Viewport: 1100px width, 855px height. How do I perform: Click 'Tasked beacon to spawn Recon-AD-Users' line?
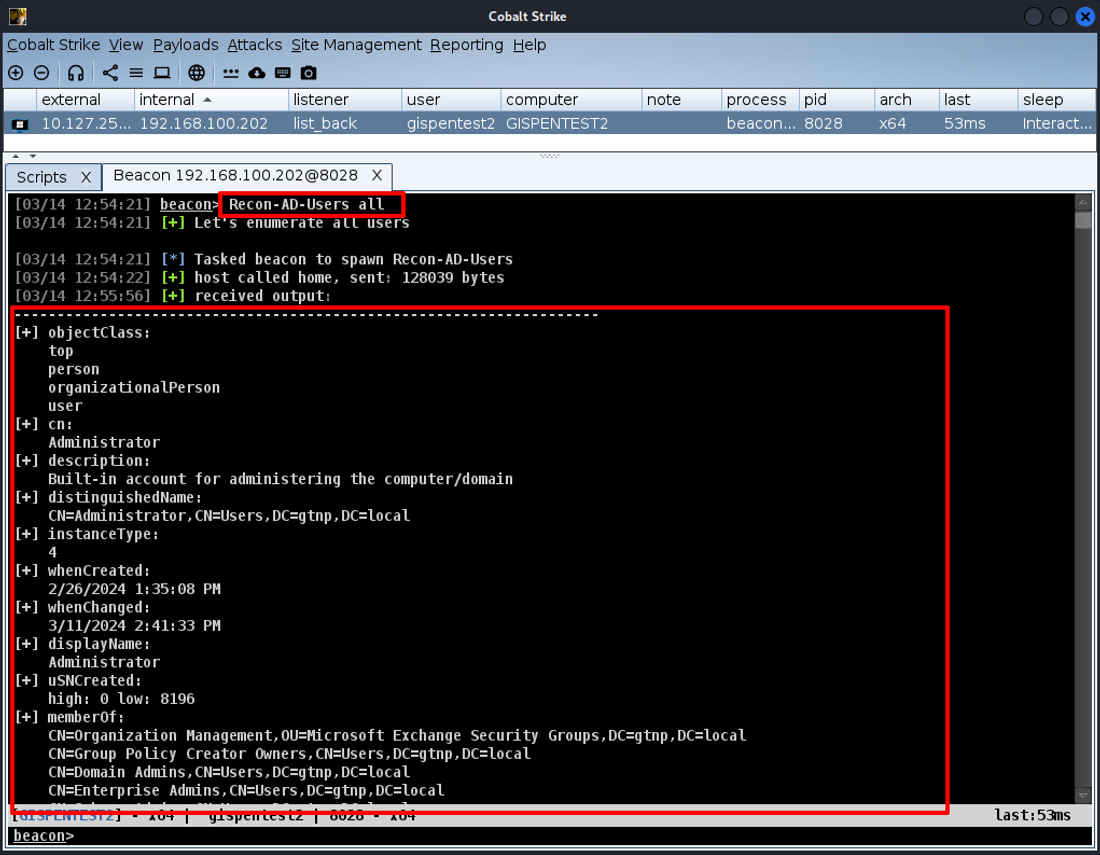(354, 260)
